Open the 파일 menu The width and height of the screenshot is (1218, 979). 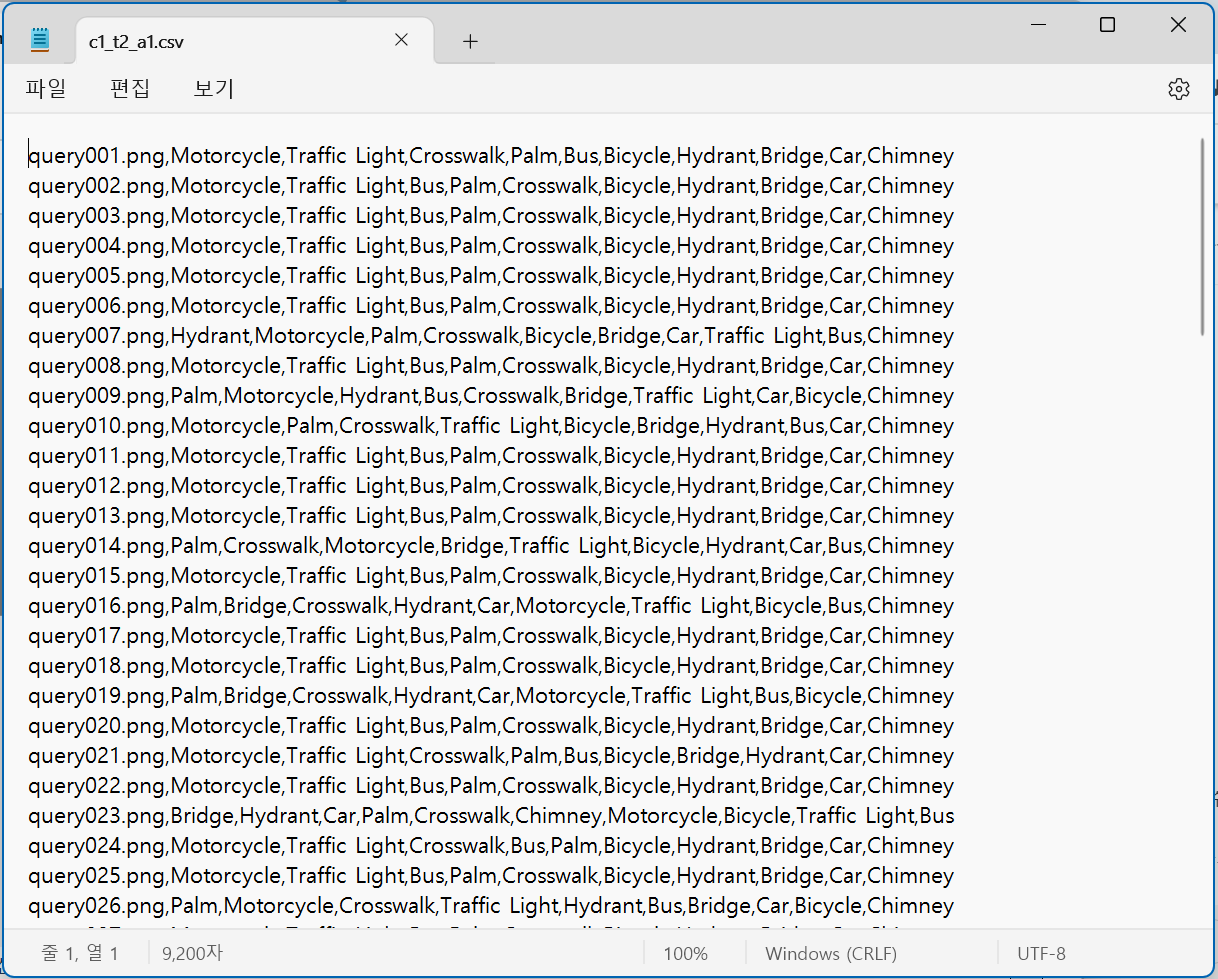pyautogui.click(x=46, y=89)
